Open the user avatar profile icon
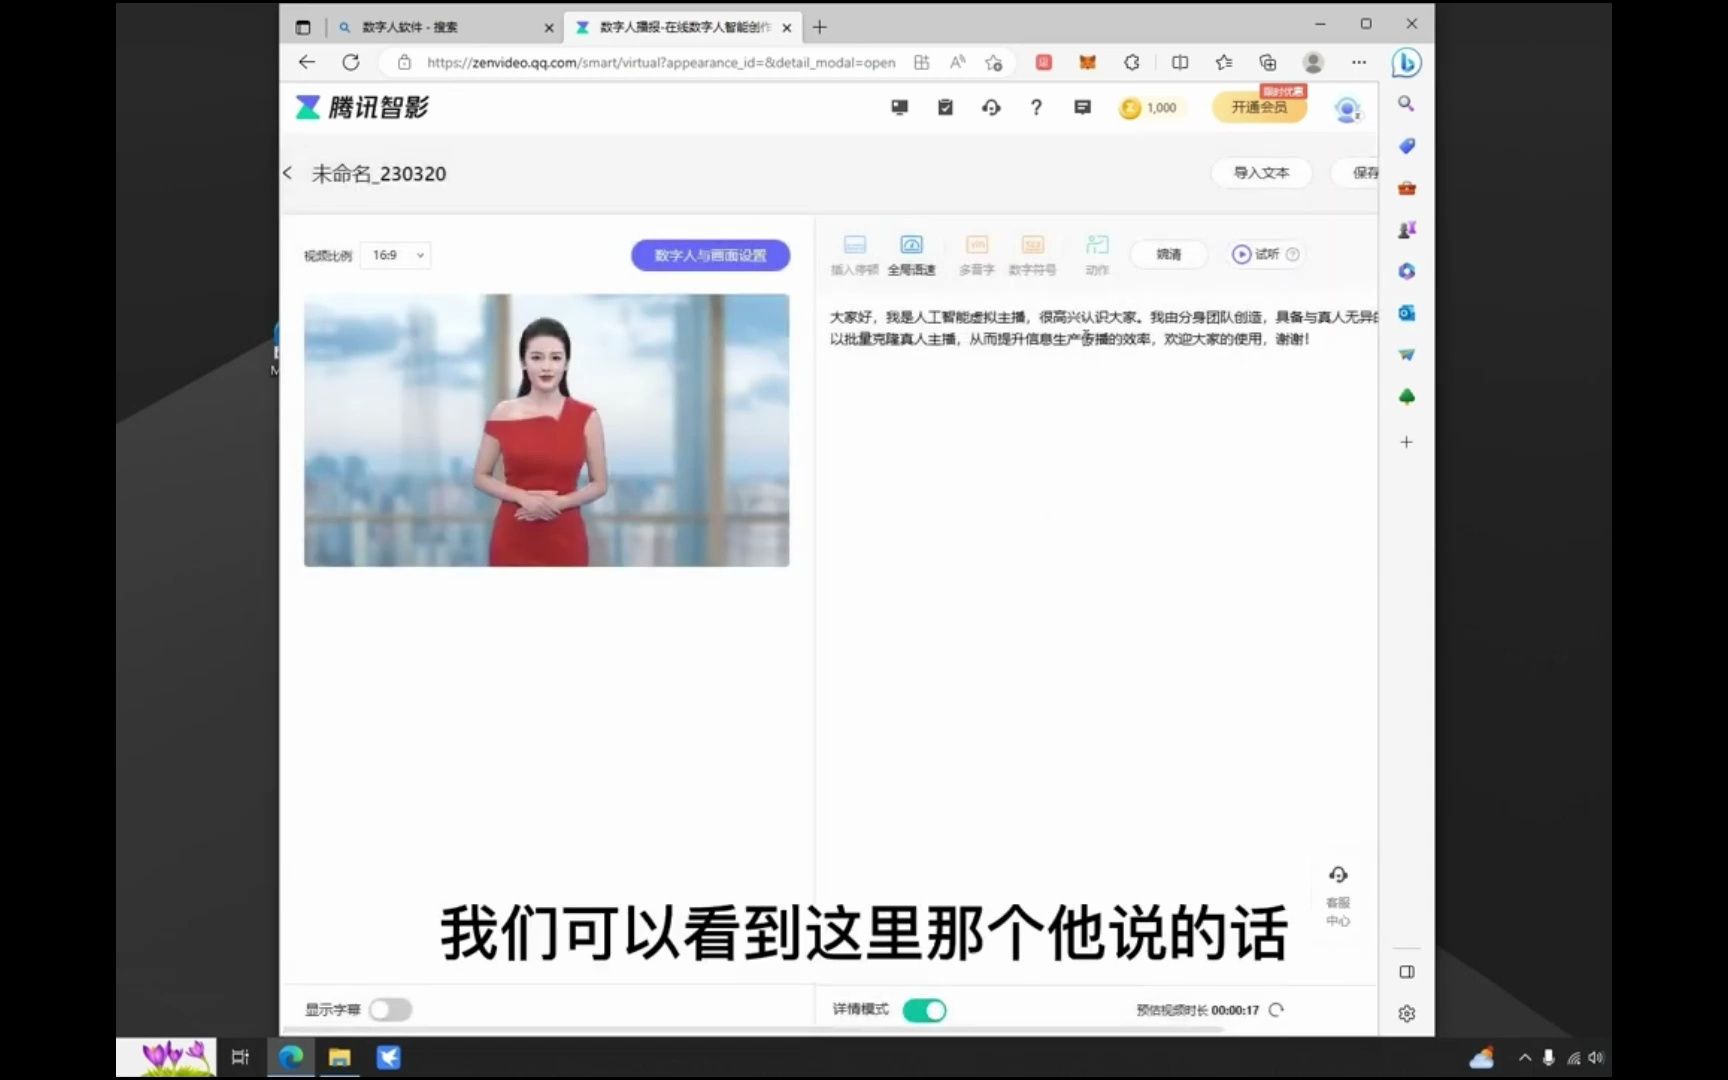 [x=1347, y=109]
